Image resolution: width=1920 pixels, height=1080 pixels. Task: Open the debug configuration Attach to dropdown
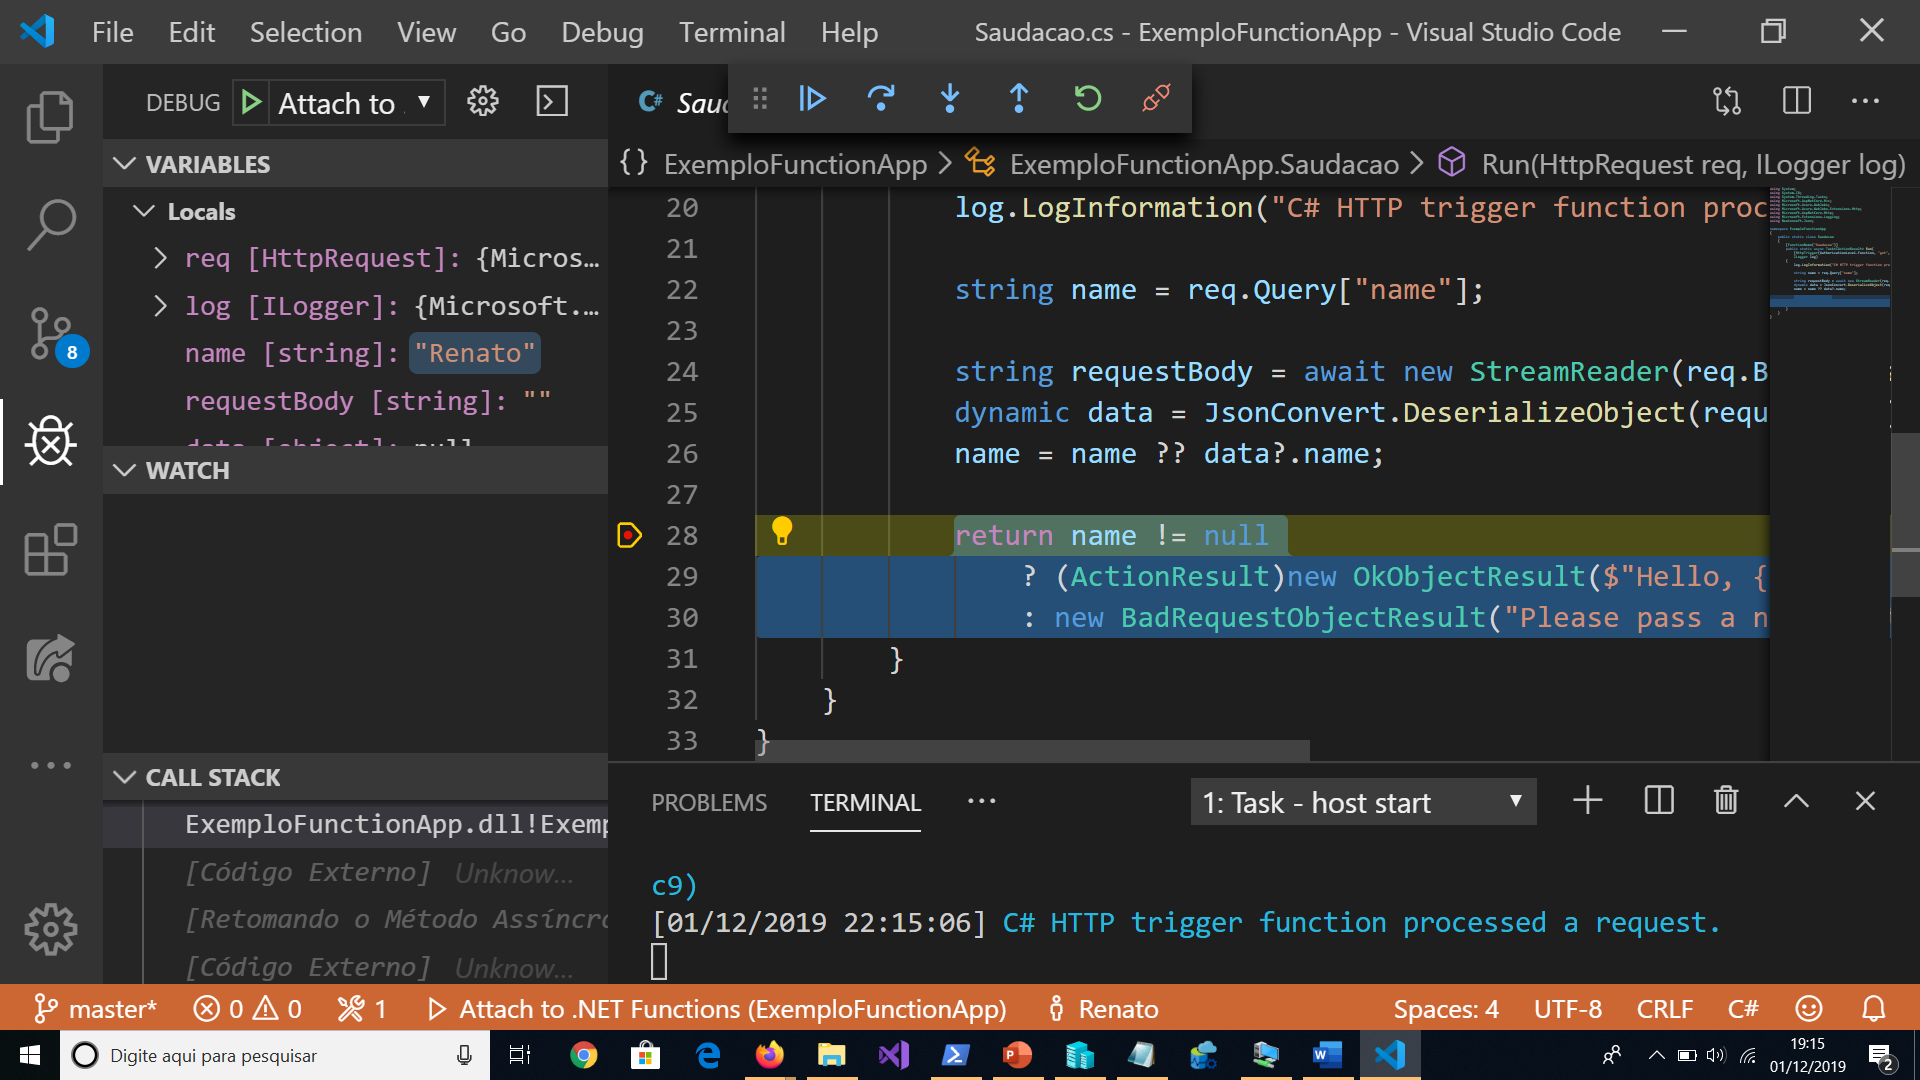[x=356, y=103]
